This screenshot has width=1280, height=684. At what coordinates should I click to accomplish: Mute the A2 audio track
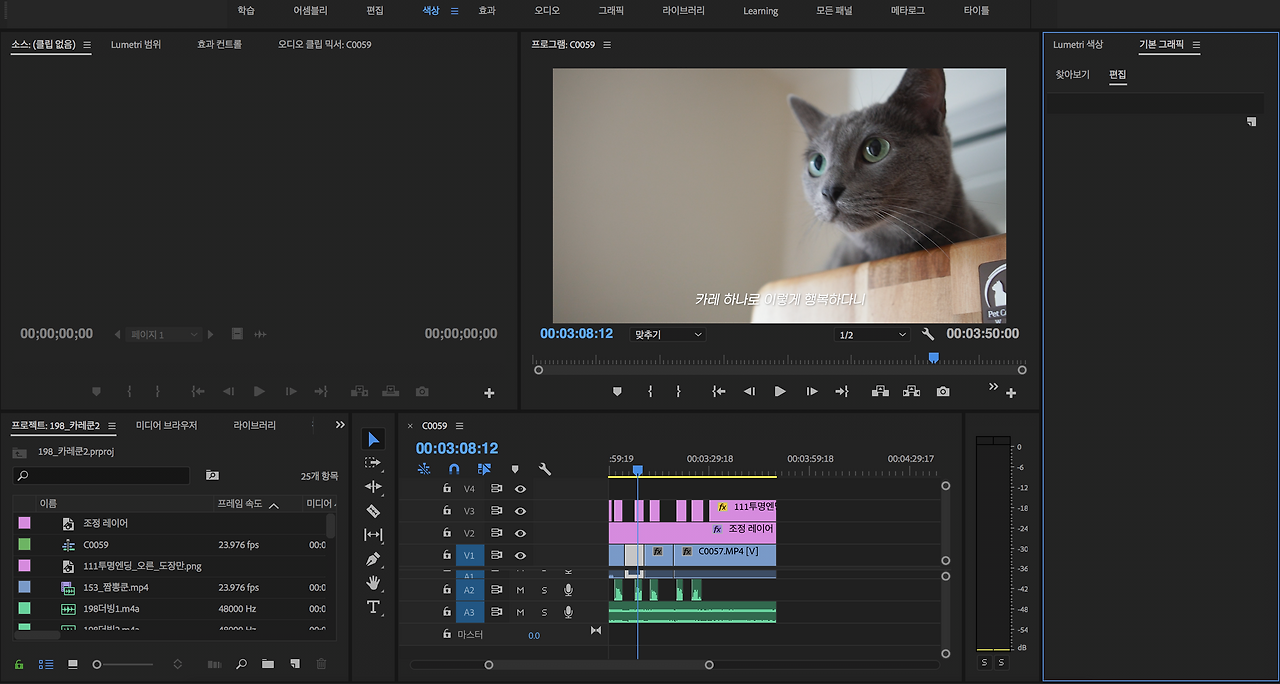(520, 590)
